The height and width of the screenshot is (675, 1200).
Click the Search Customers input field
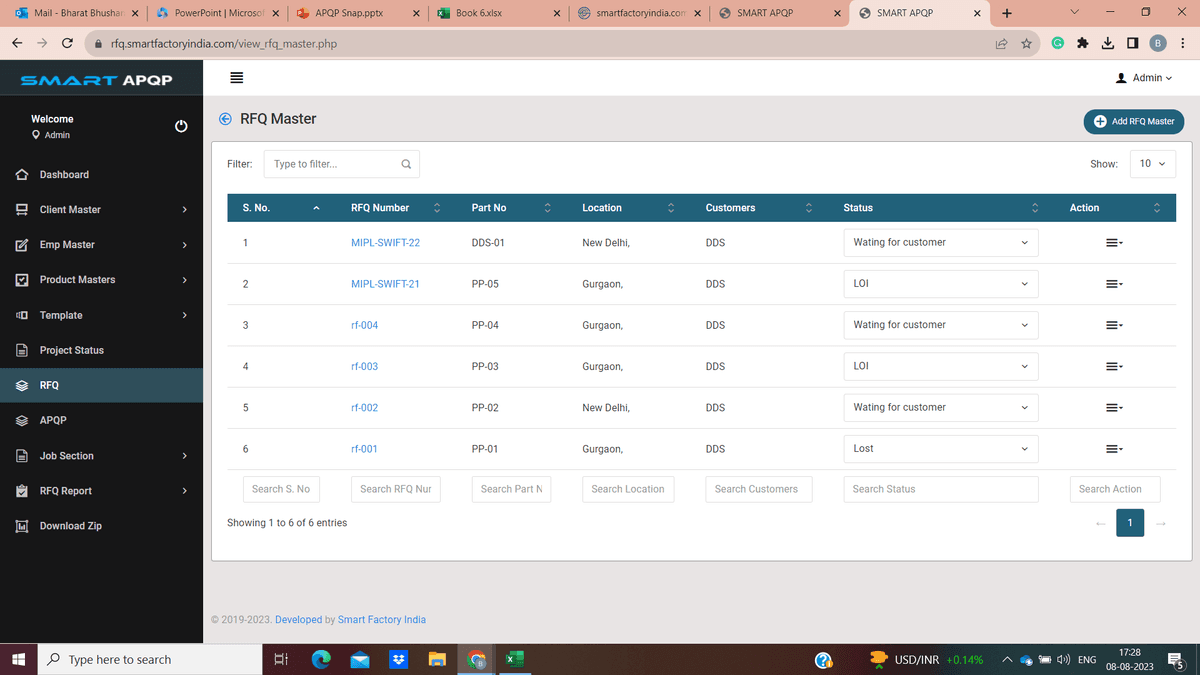758,489
